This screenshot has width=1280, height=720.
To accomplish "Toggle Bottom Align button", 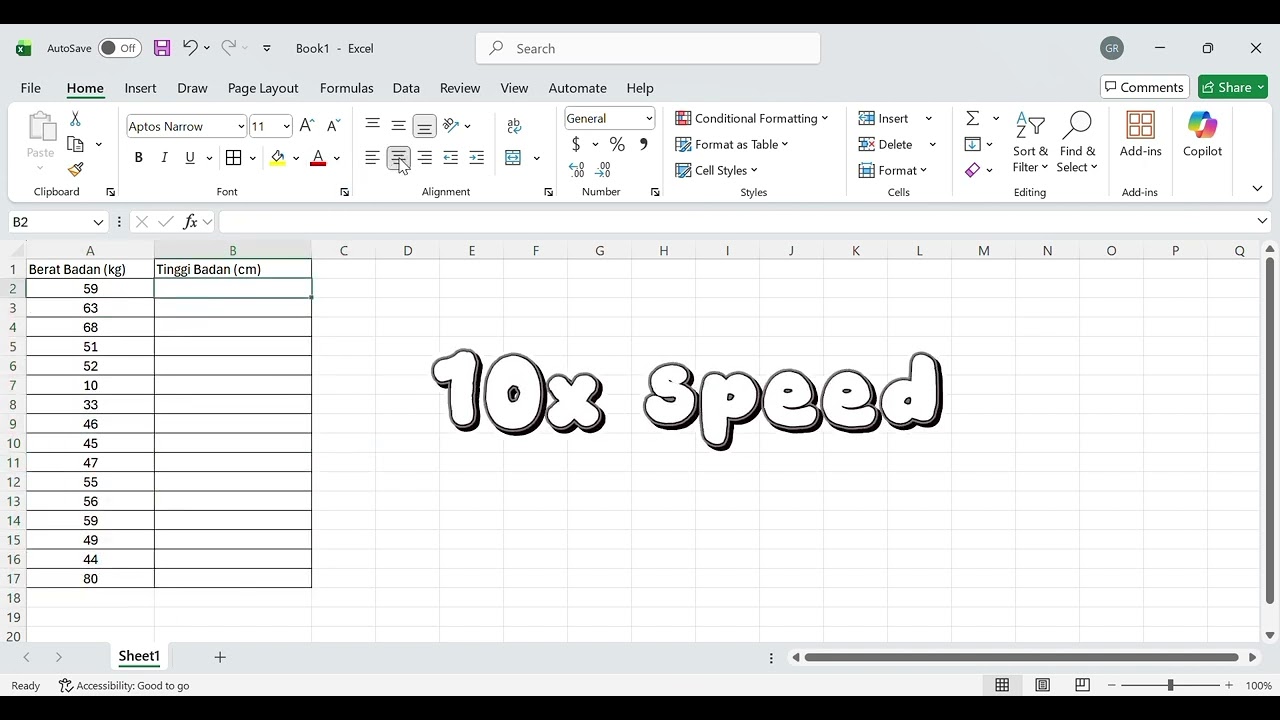I will tap(425, 126).
